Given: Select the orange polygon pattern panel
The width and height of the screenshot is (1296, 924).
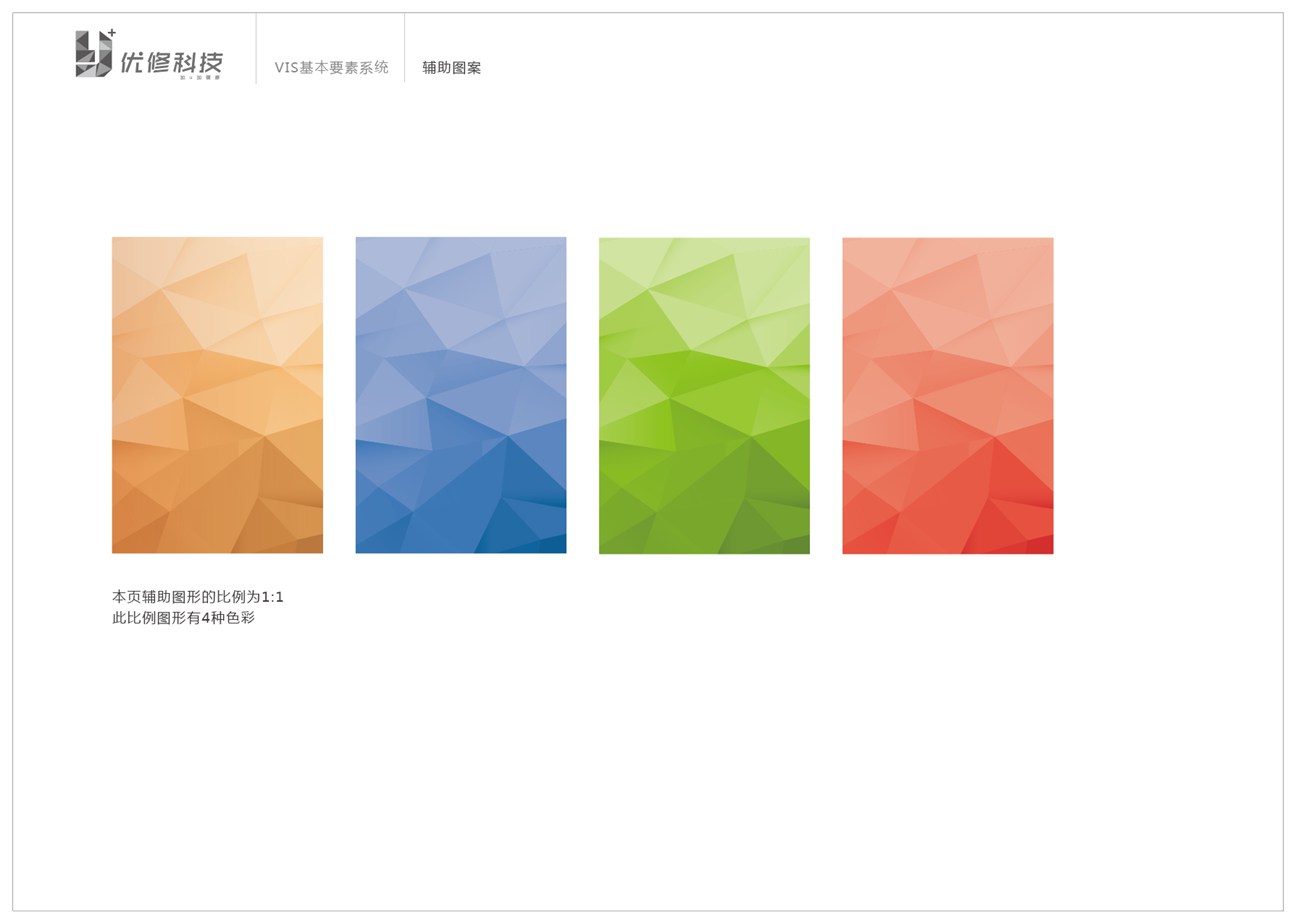Looking at the screenshot, I should [x=217, y=395].
